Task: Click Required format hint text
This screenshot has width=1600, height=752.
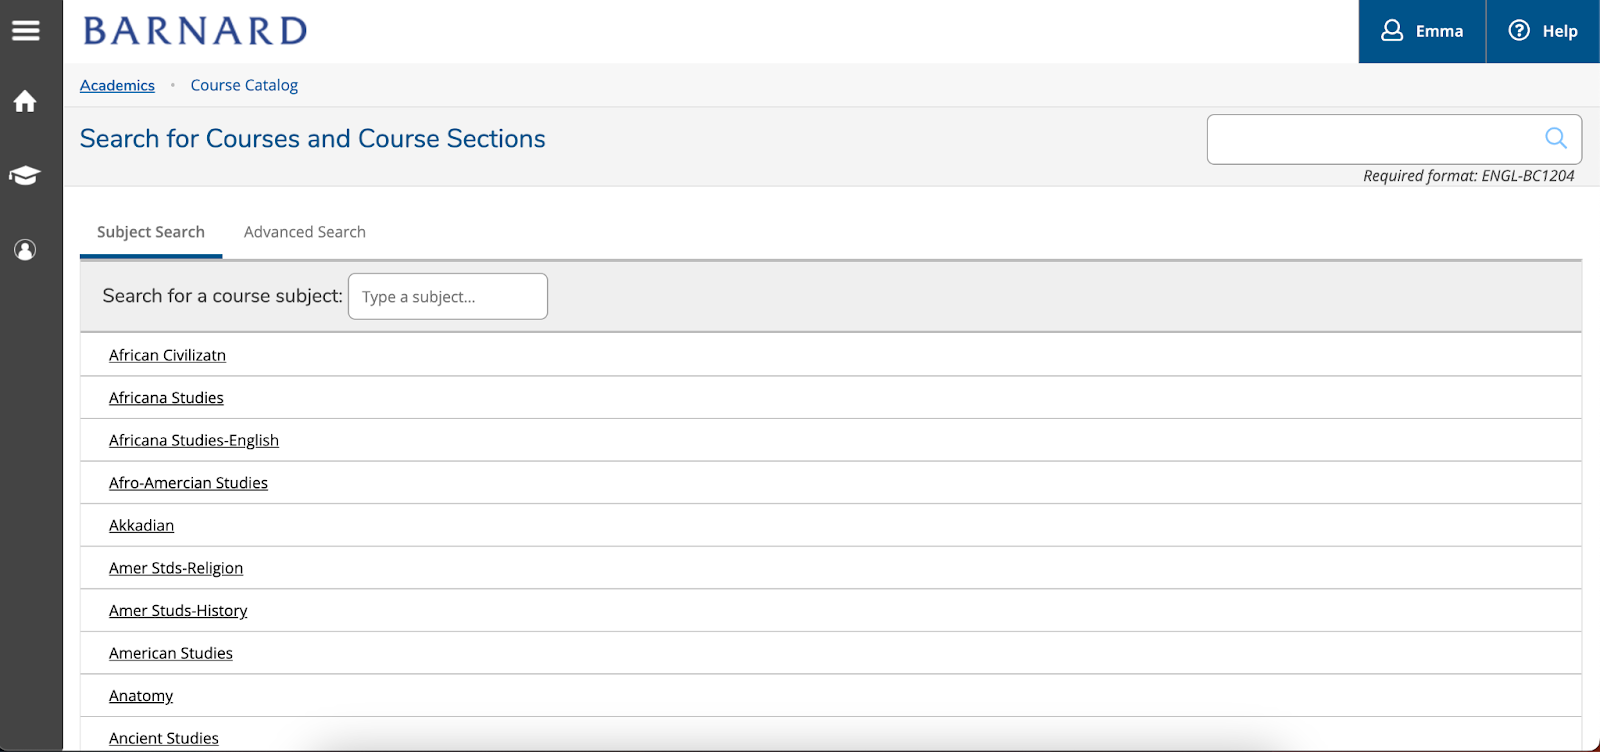Action: [x=1468, y=176]
